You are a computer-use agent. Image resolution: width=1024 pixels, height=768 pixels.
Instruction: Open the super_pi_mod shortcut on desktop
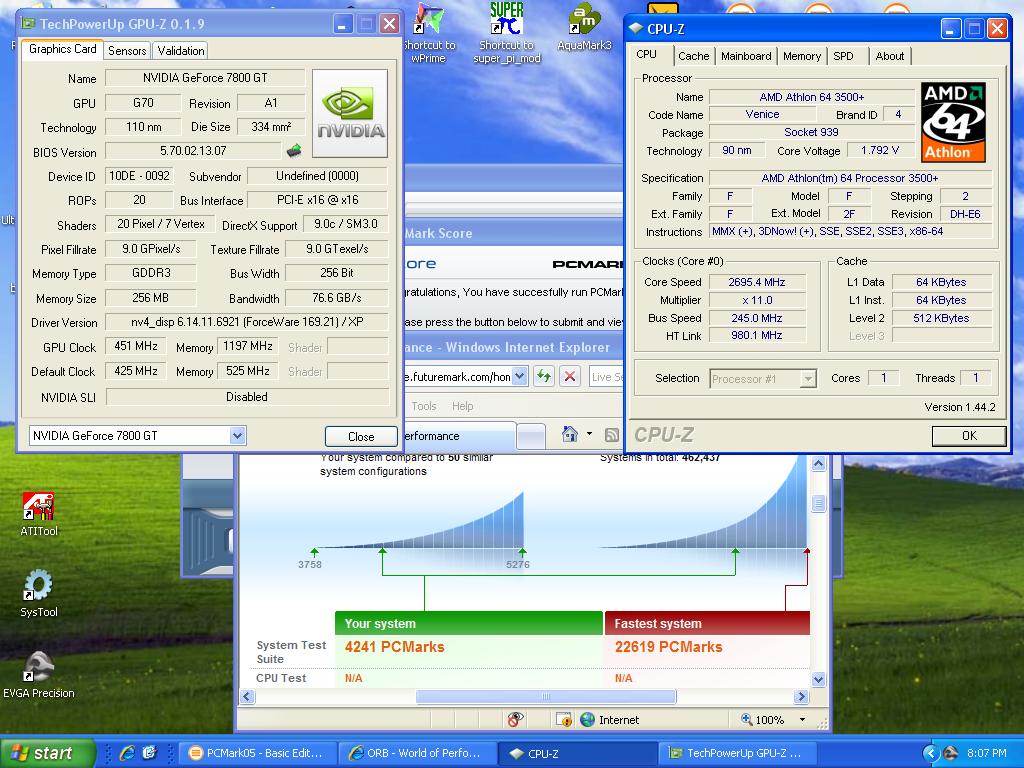click(507, 33)
